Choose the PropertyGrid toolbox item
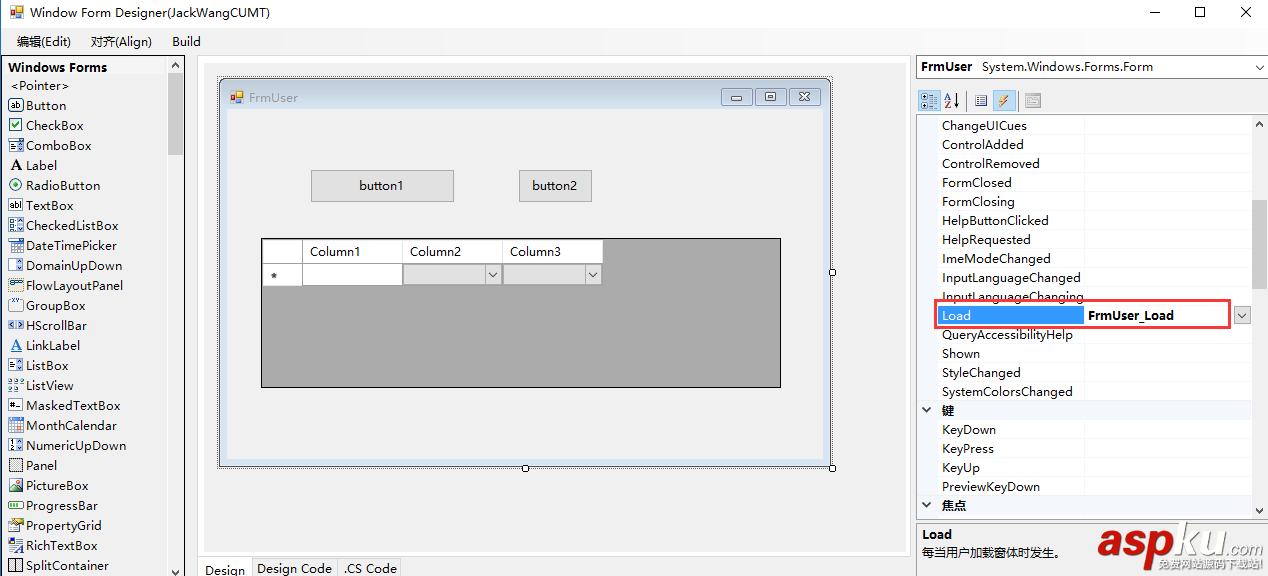Image resolution: width=1268 pixels, height=576 pixels. 55,525
